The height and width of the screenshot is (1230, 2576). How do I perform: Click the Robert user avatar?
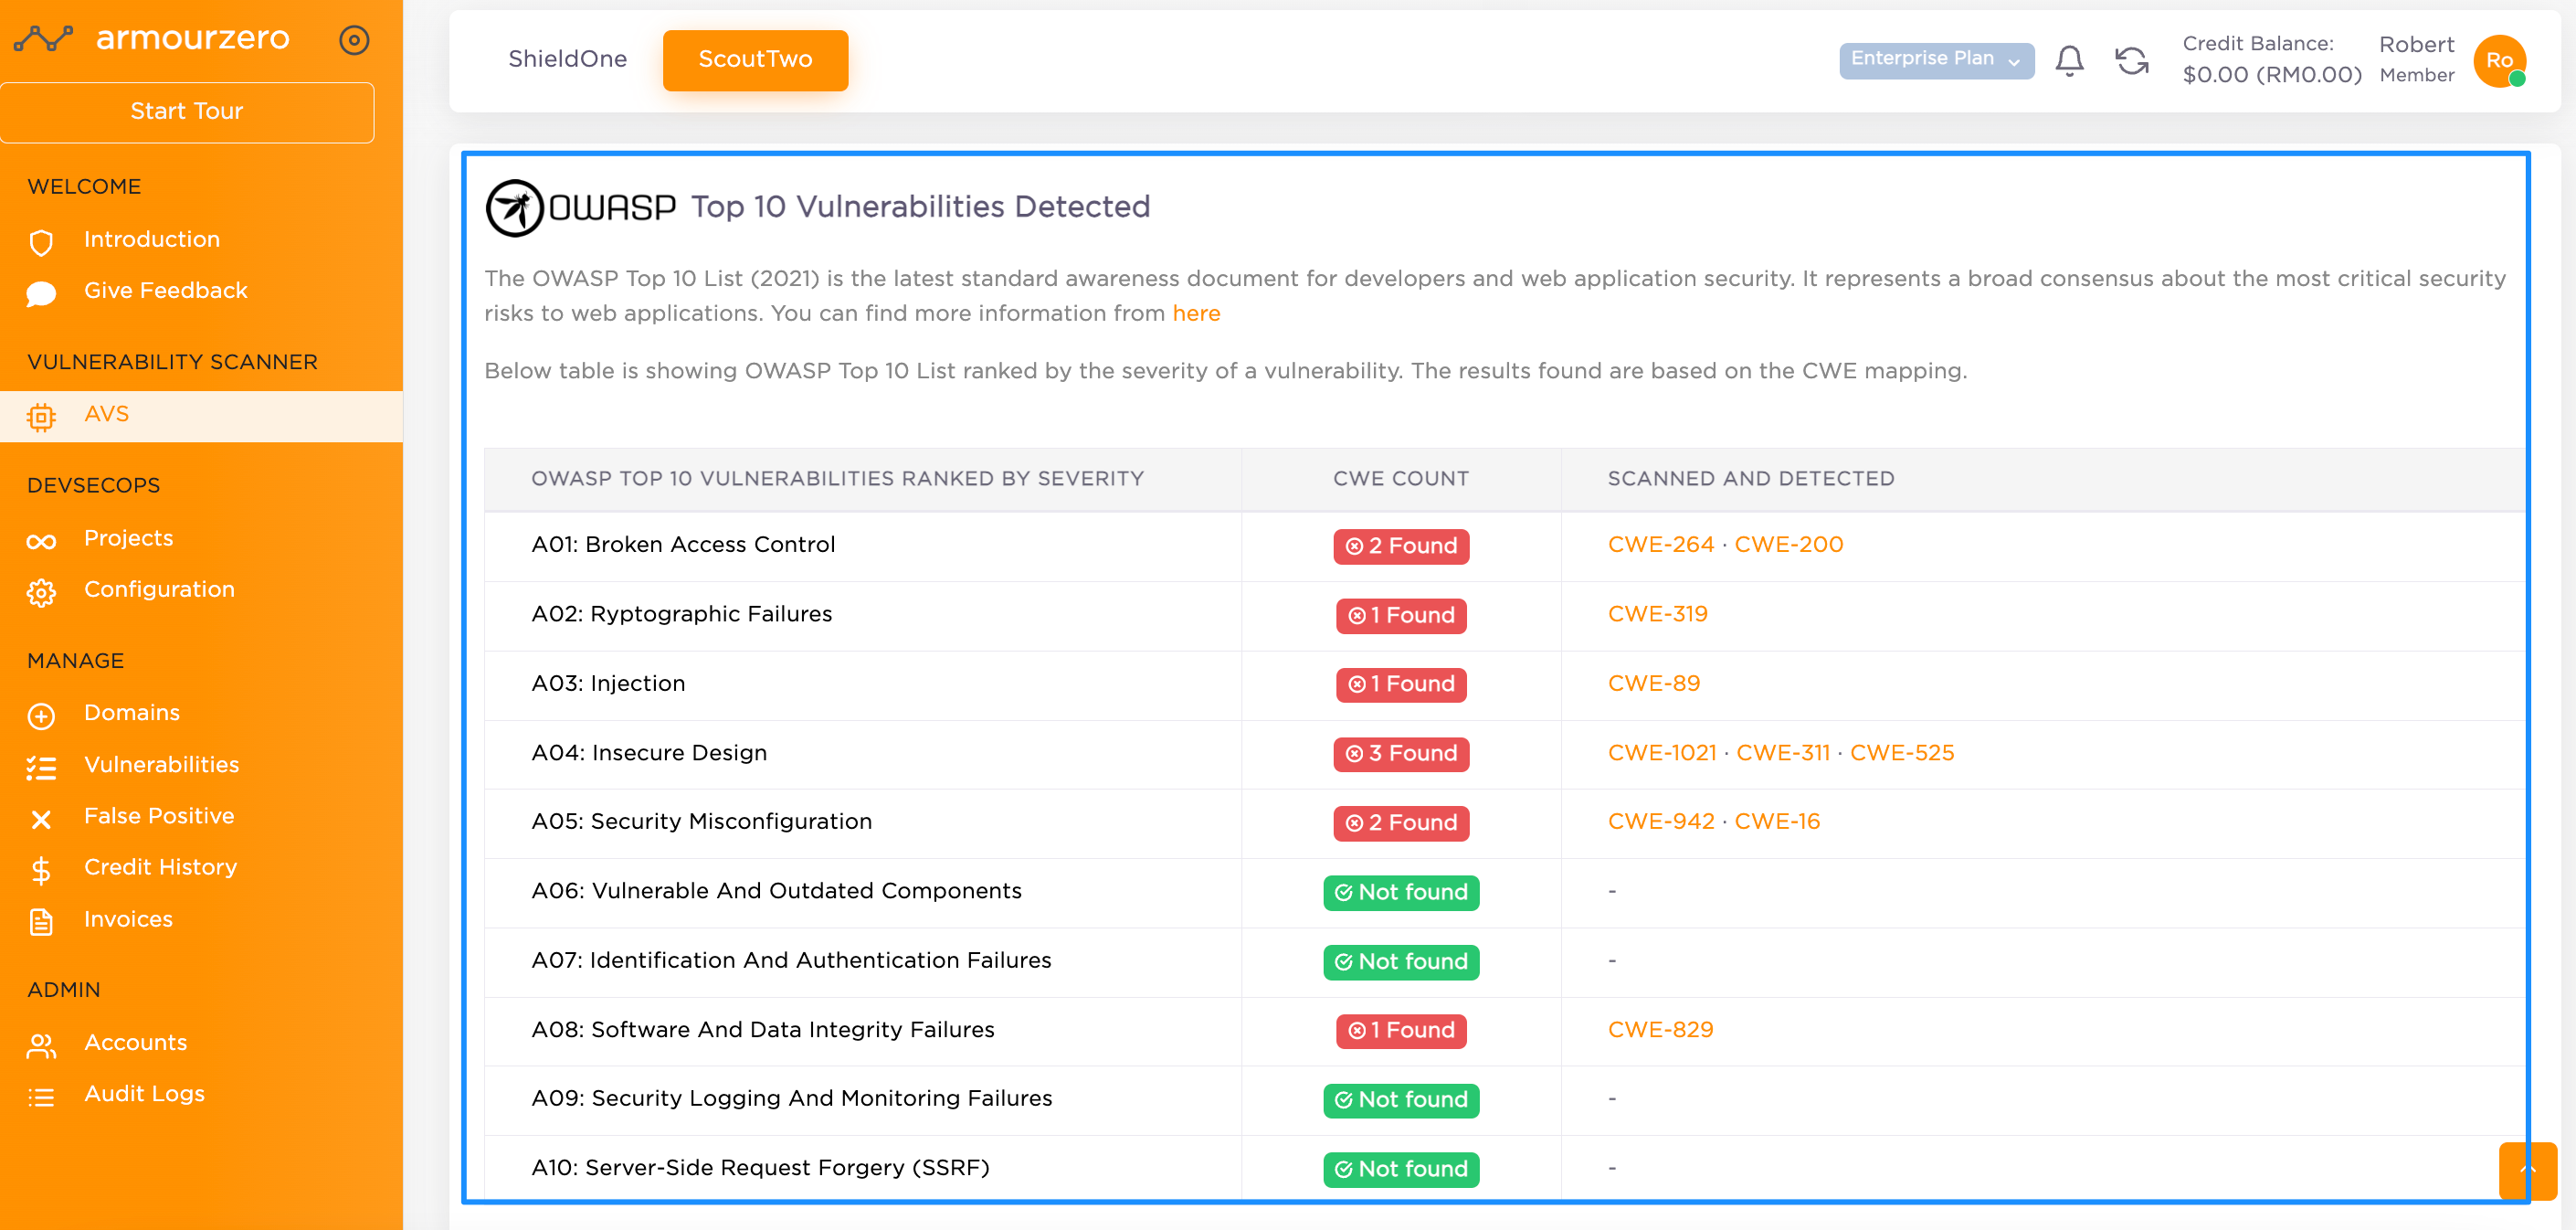click(x=2499, y=61)
